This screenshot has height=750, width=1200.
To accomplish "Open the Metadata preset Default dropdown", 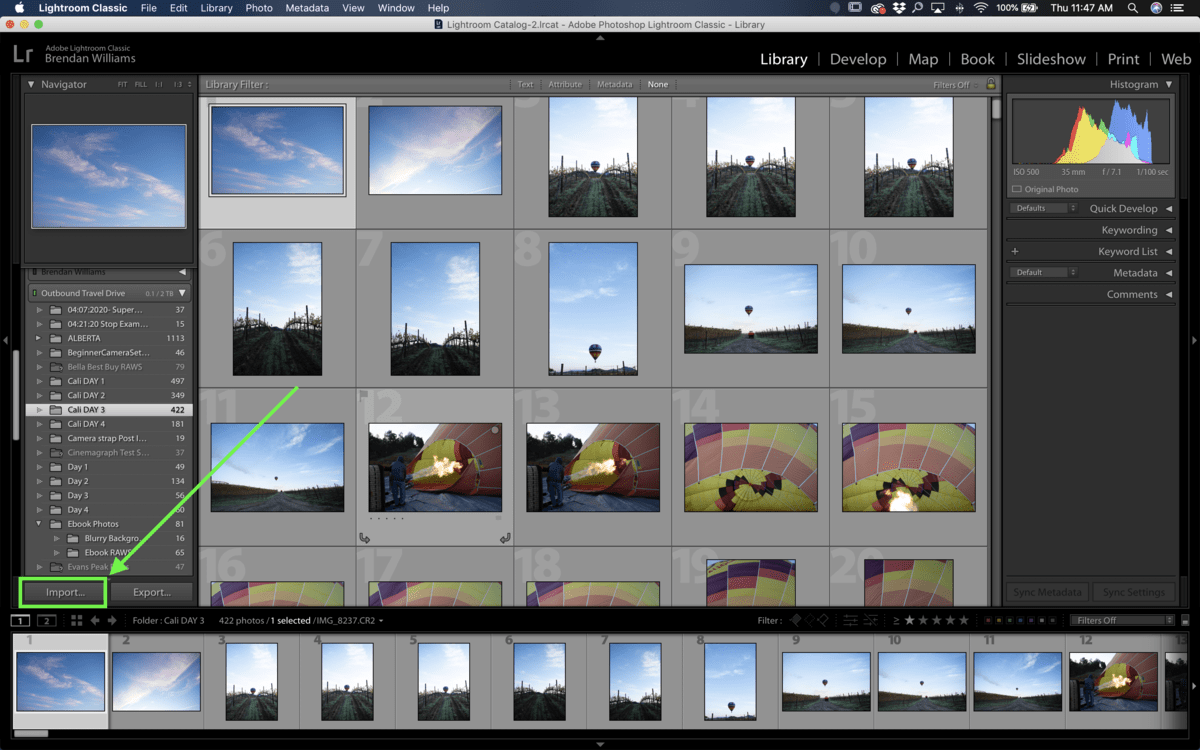I will (1043, 272).
